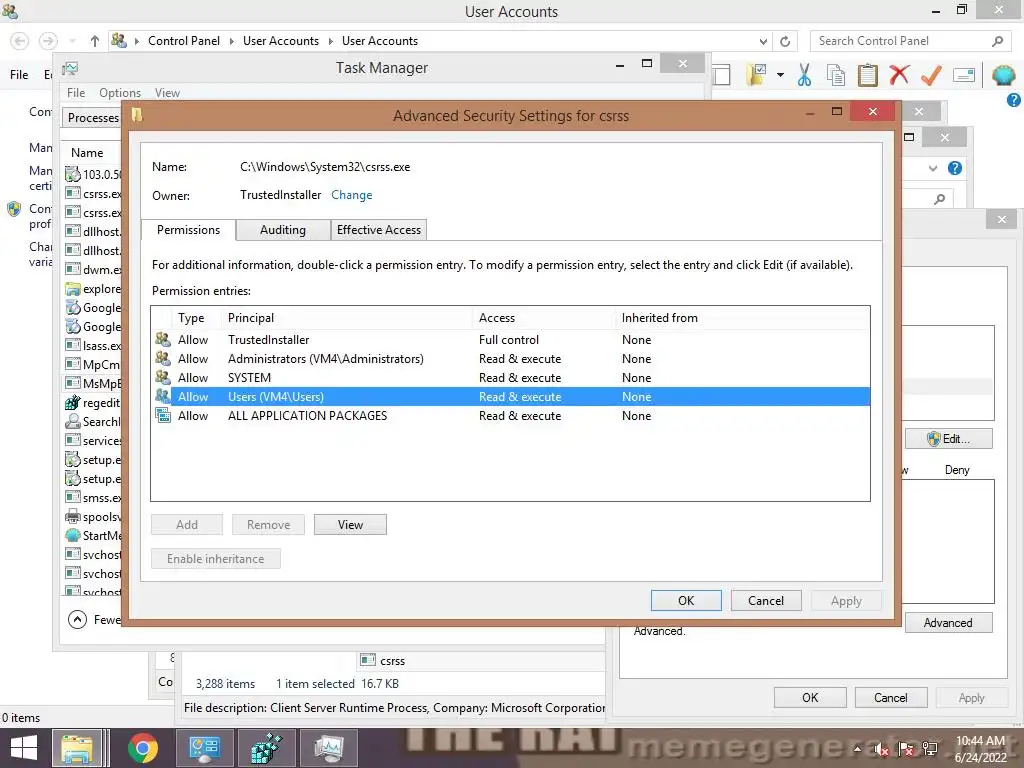Select the ALL APPLICATION PACKAGES entry

click(x=511, y=415)
